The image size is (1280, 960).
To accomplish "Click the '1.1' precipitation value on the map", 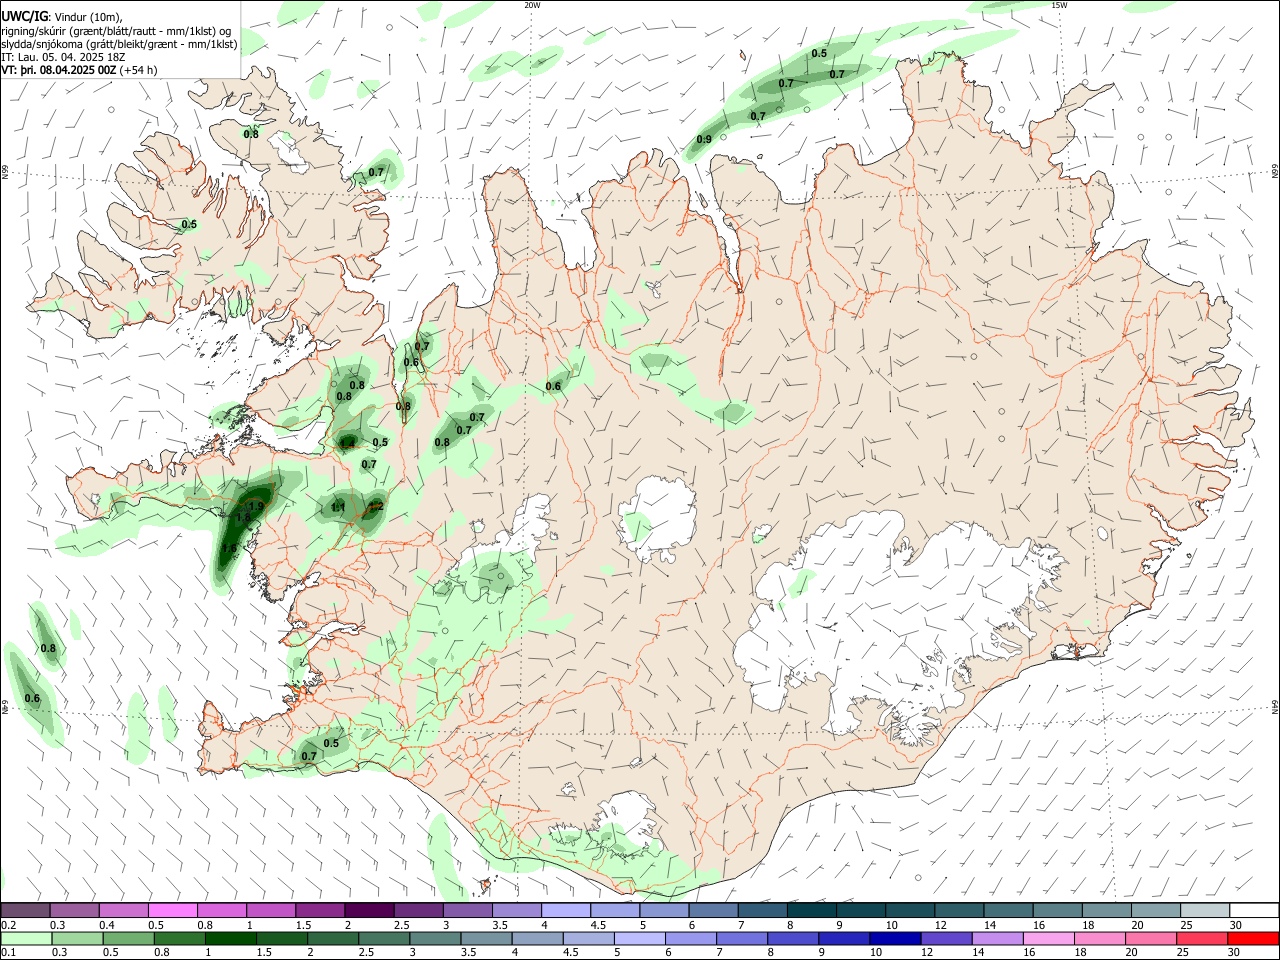I will [338, 508].
